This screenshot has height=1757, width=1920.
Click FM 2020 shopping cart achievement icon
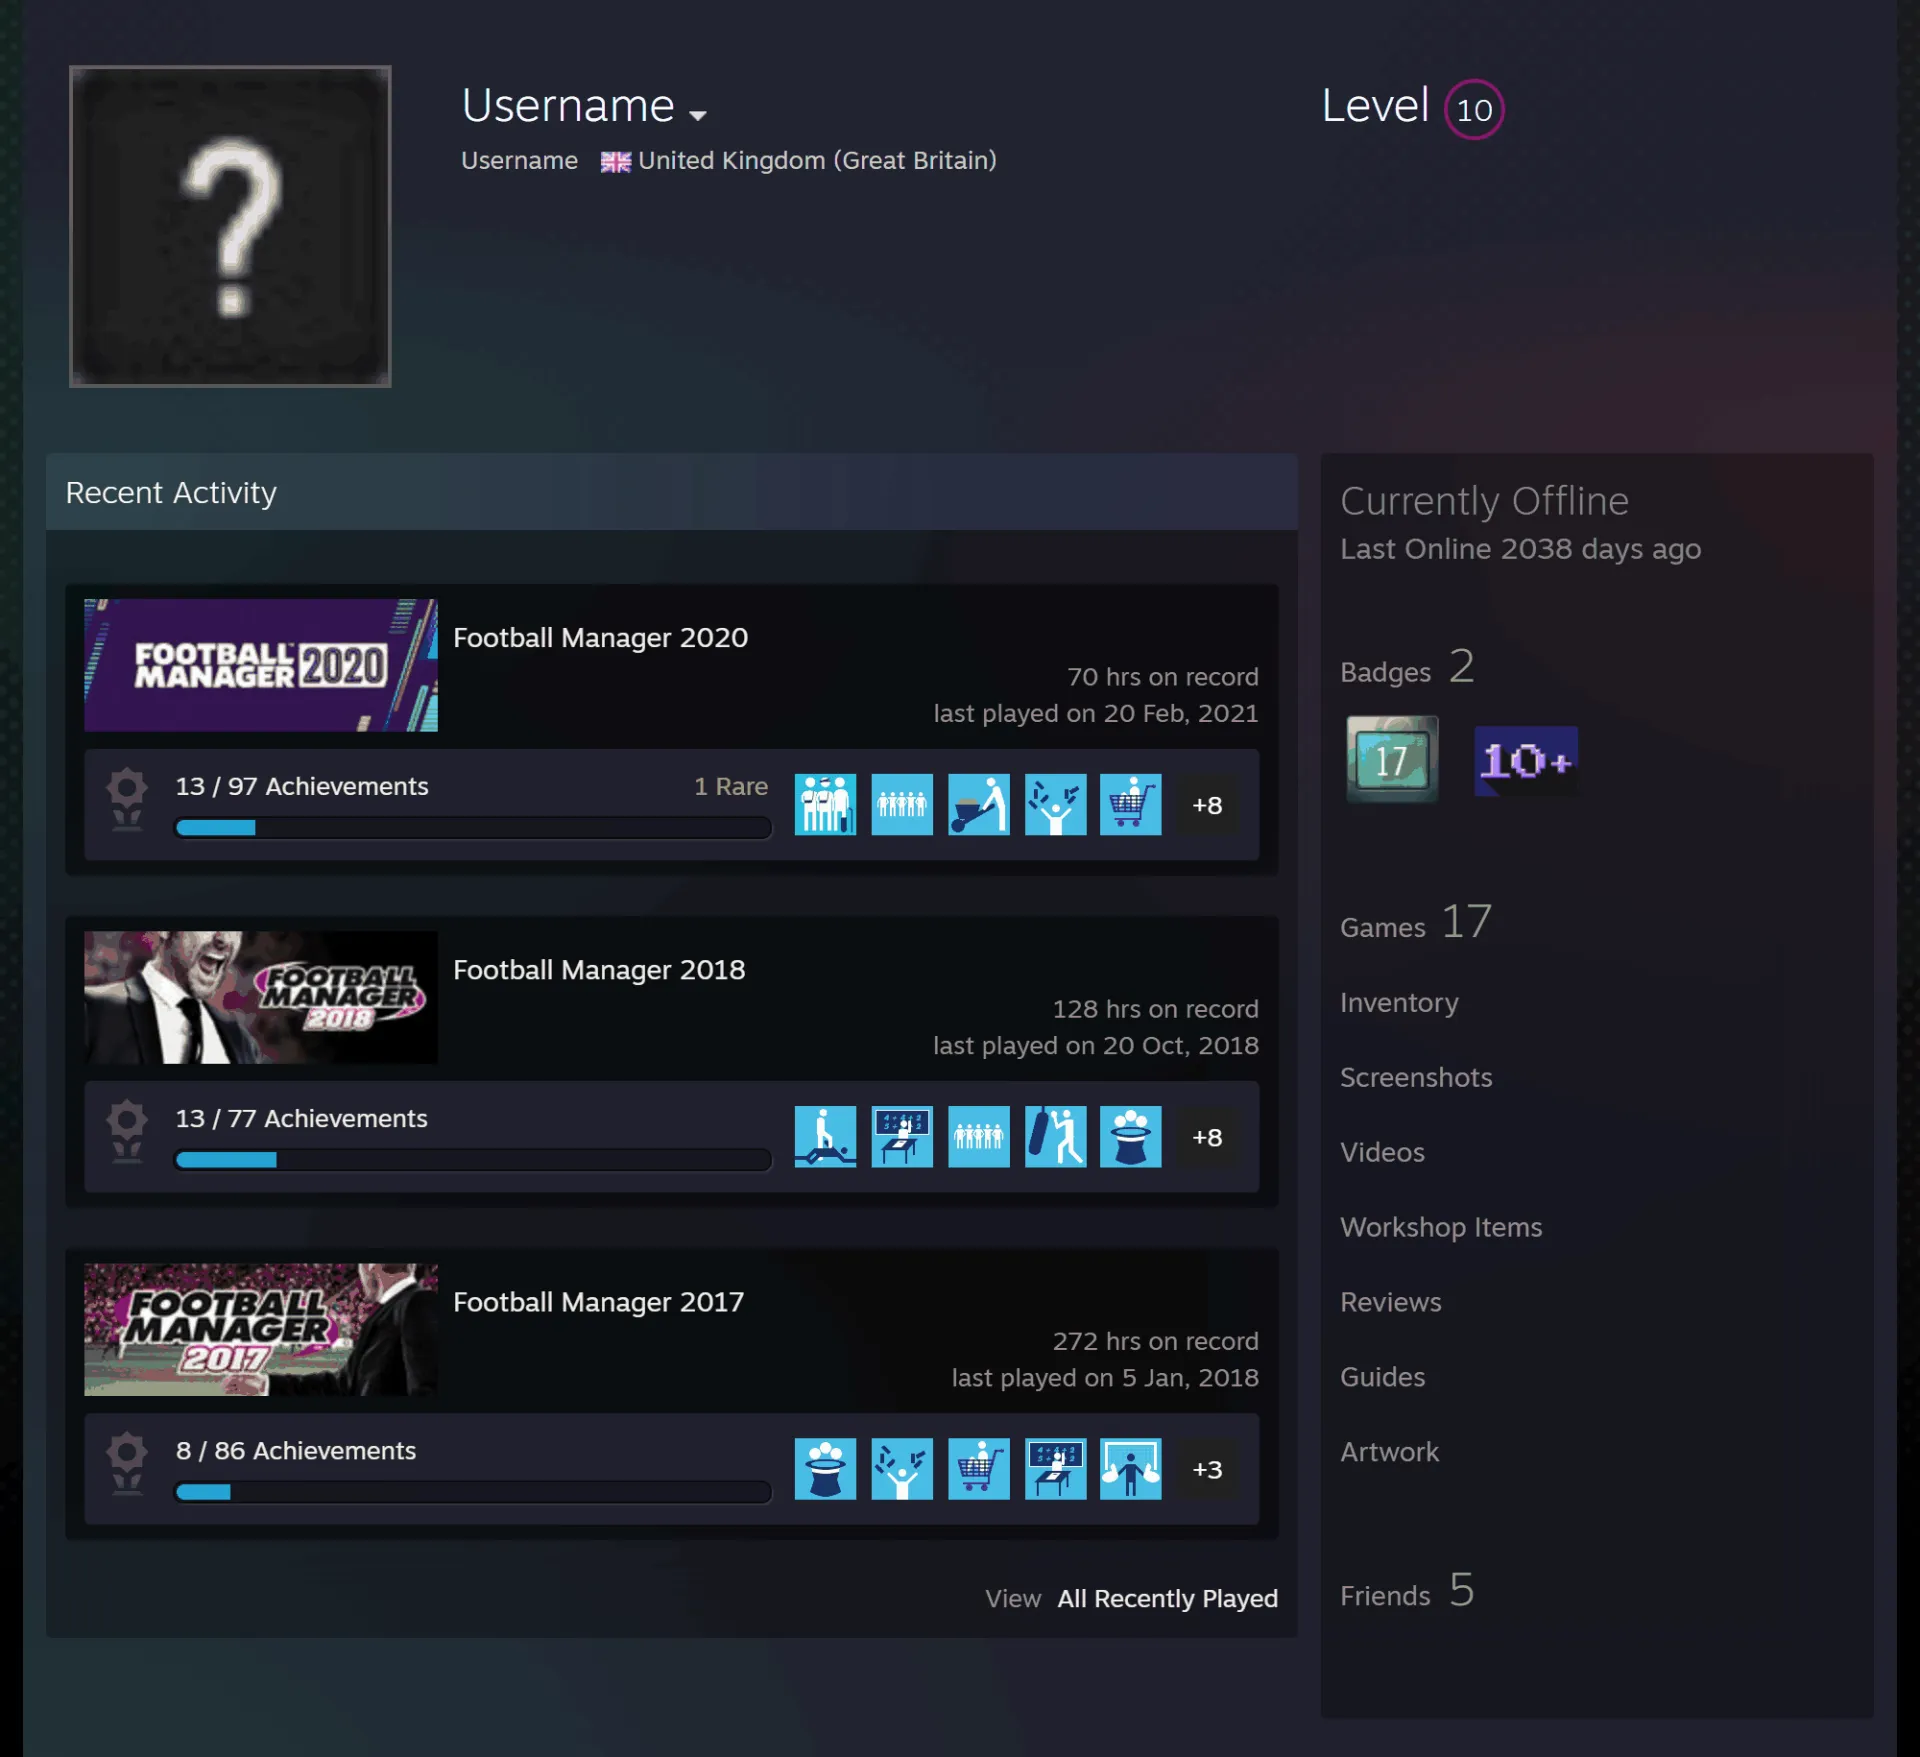tap(1131, 804)
